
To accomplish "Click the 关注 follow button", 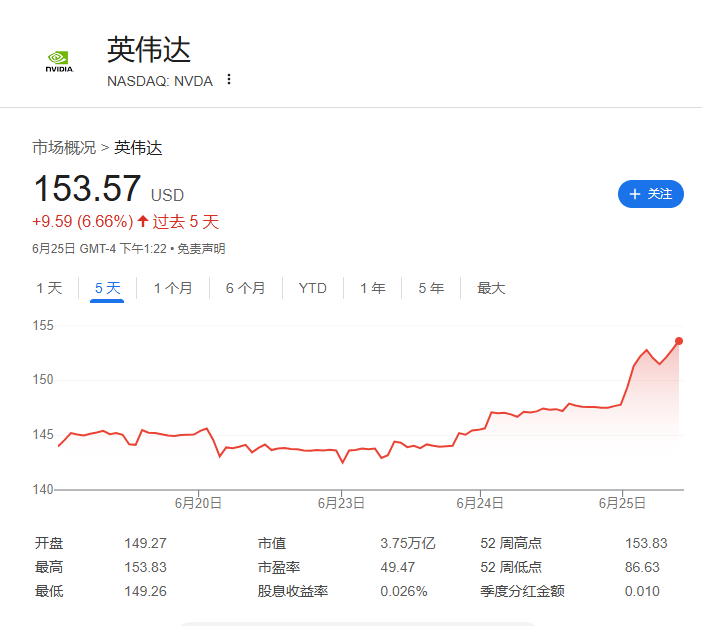I will tap(651, 194).
